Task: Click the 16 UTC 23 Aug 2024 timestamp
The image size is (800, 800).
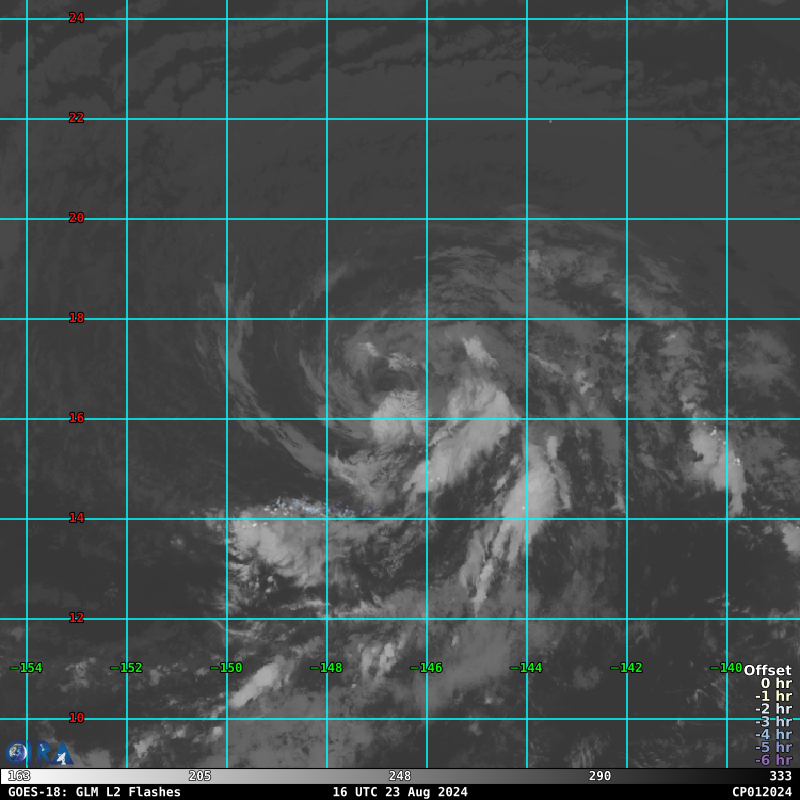Action: [x=400, y=792]
